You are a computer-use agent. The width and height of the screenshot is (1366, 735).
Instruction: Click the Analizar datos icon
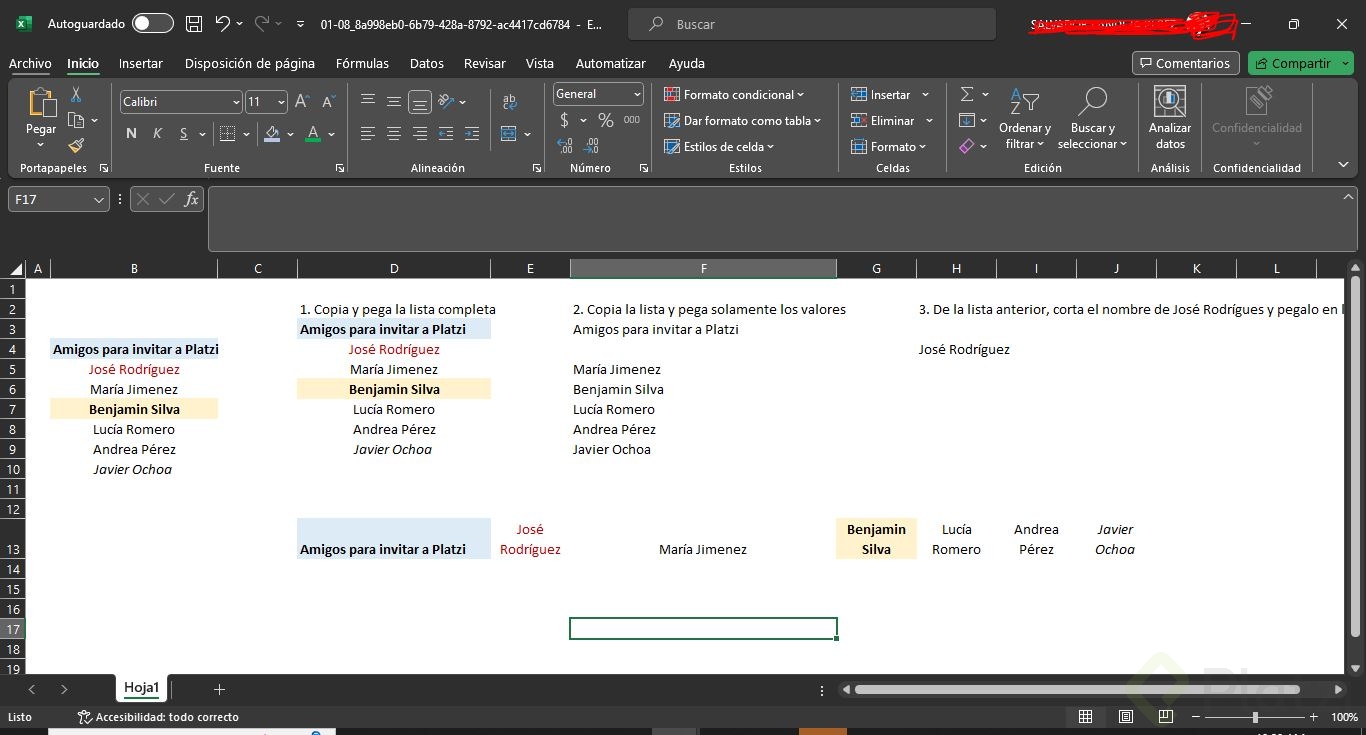tap(1170, 102)
